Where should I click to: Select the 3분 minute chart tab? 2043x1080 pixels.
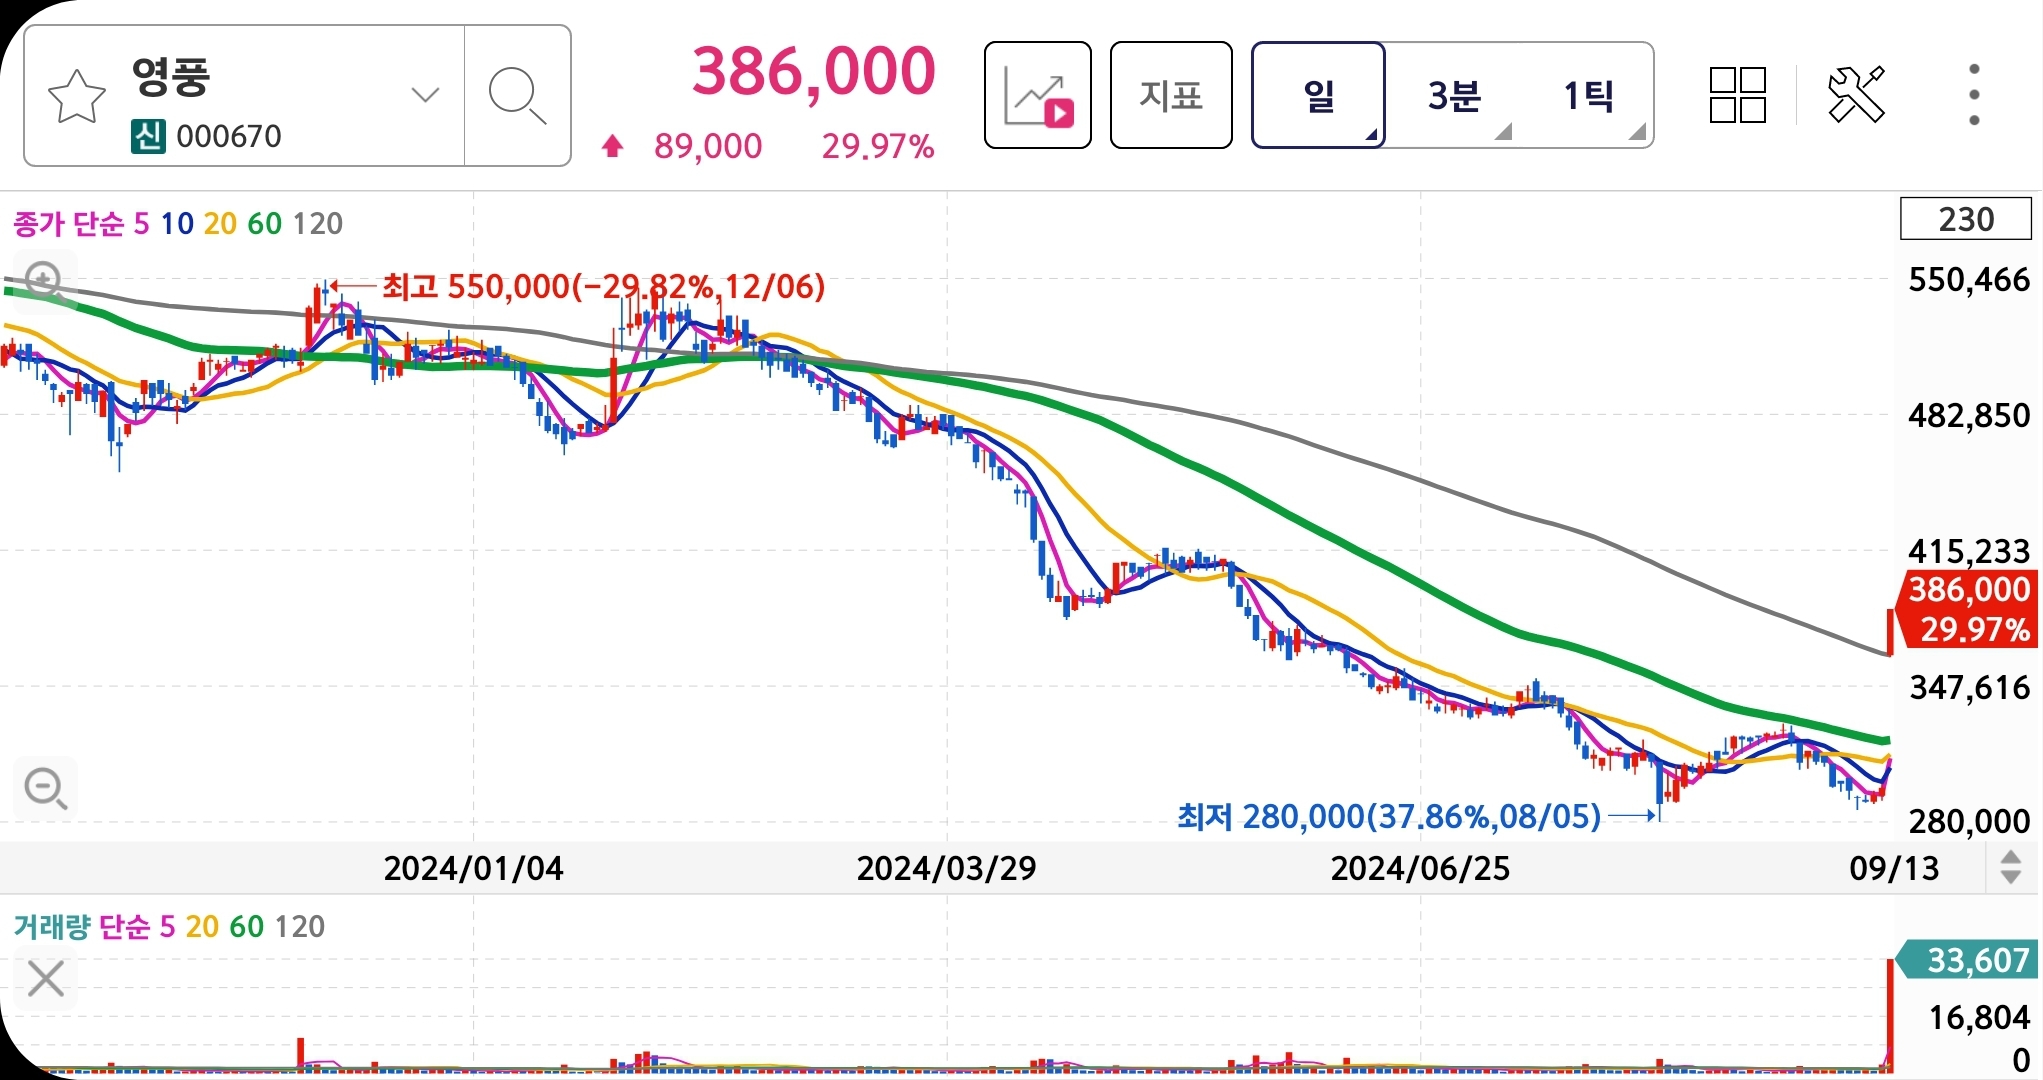point(1454,95)
